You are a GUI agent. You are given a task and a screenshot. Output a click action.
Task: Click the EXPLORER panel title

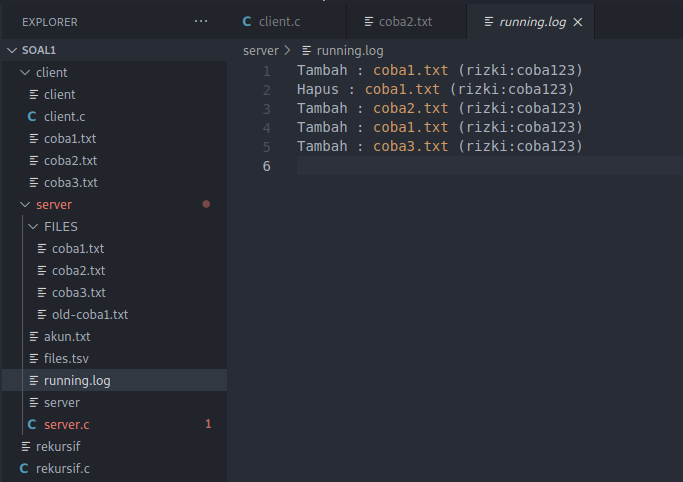pyautogui.click(x=50, y=22)
